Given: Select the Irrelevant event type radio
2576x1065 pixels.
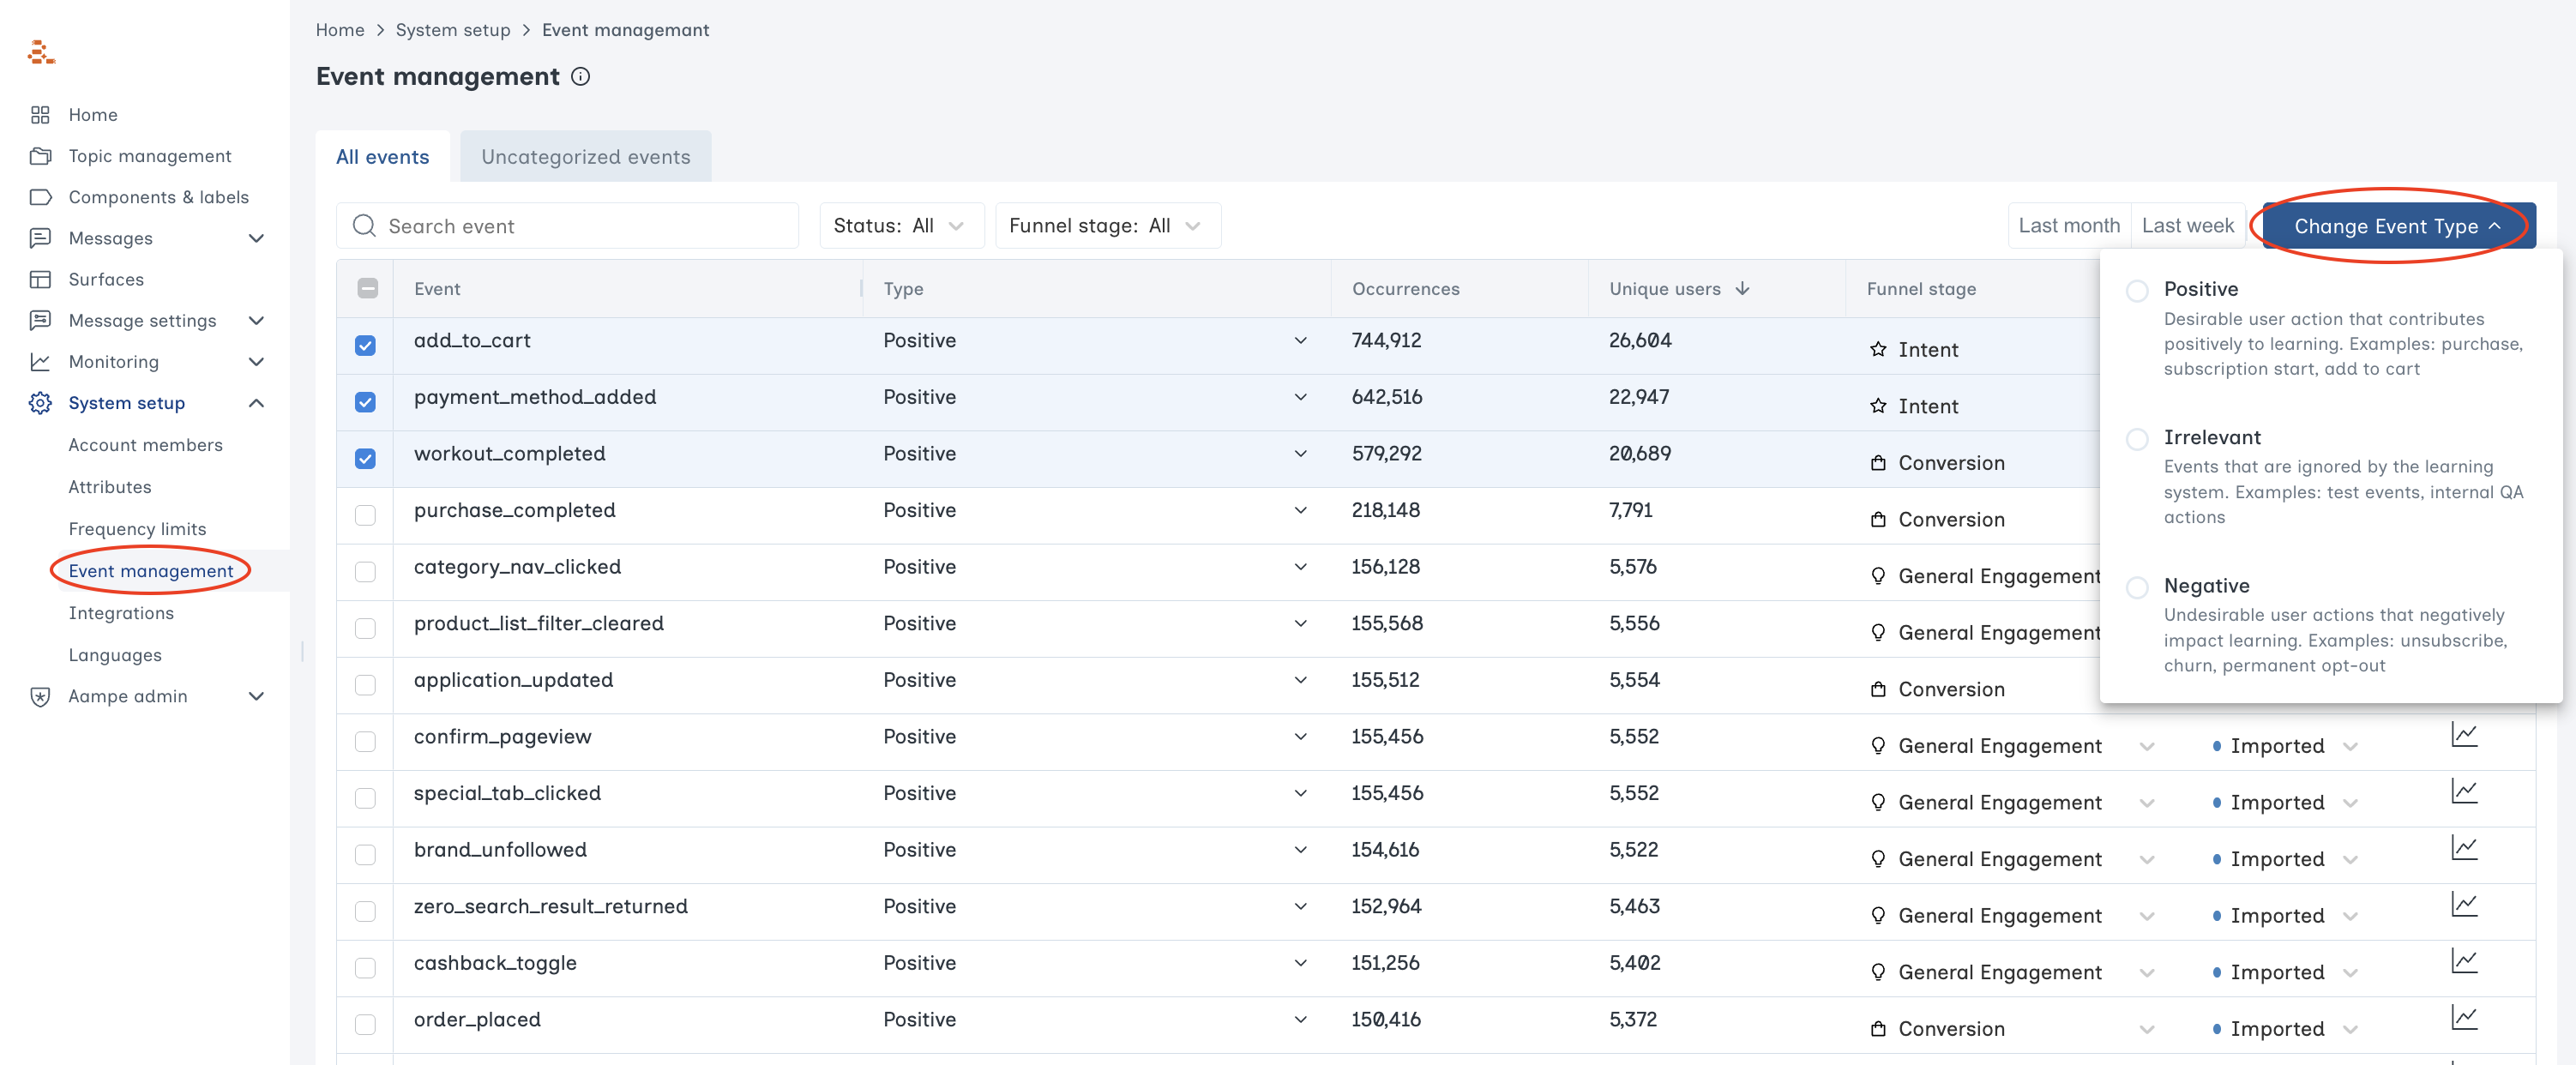Looking at the screenshot, I should click(2136, 439).
